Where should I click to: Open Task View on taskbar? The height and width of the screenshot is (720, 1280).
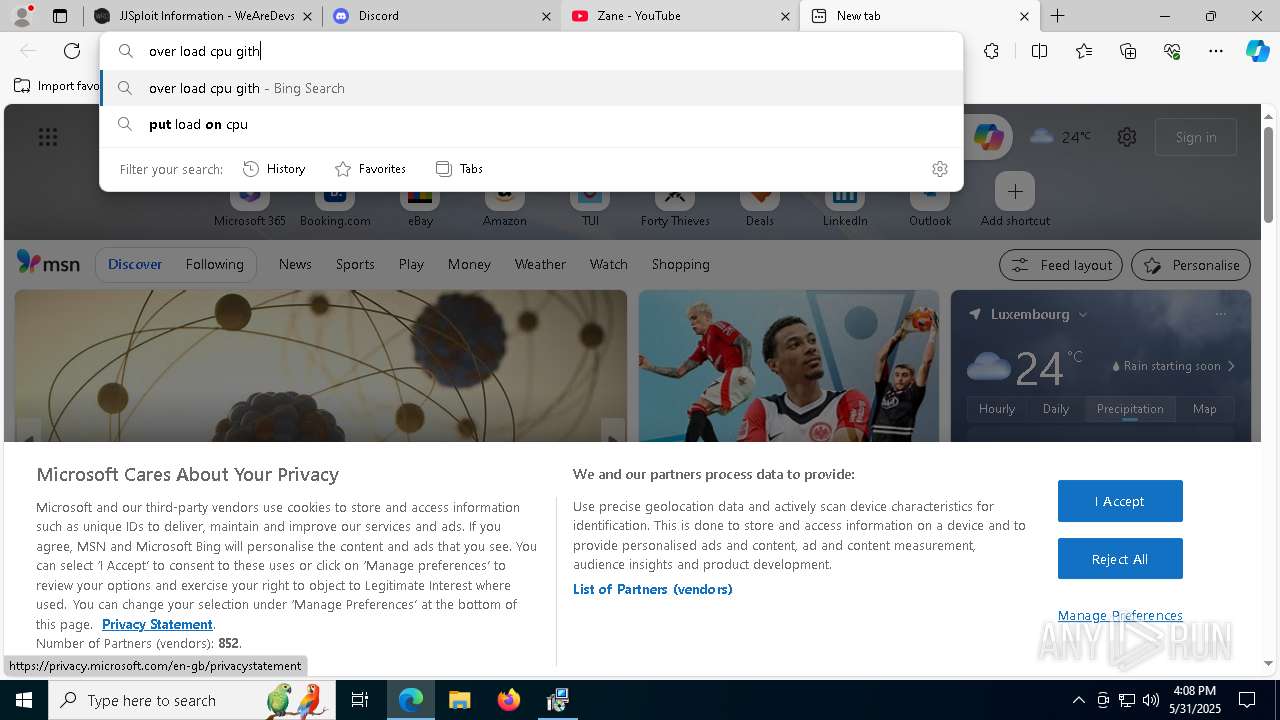click(x=360, y=700)
